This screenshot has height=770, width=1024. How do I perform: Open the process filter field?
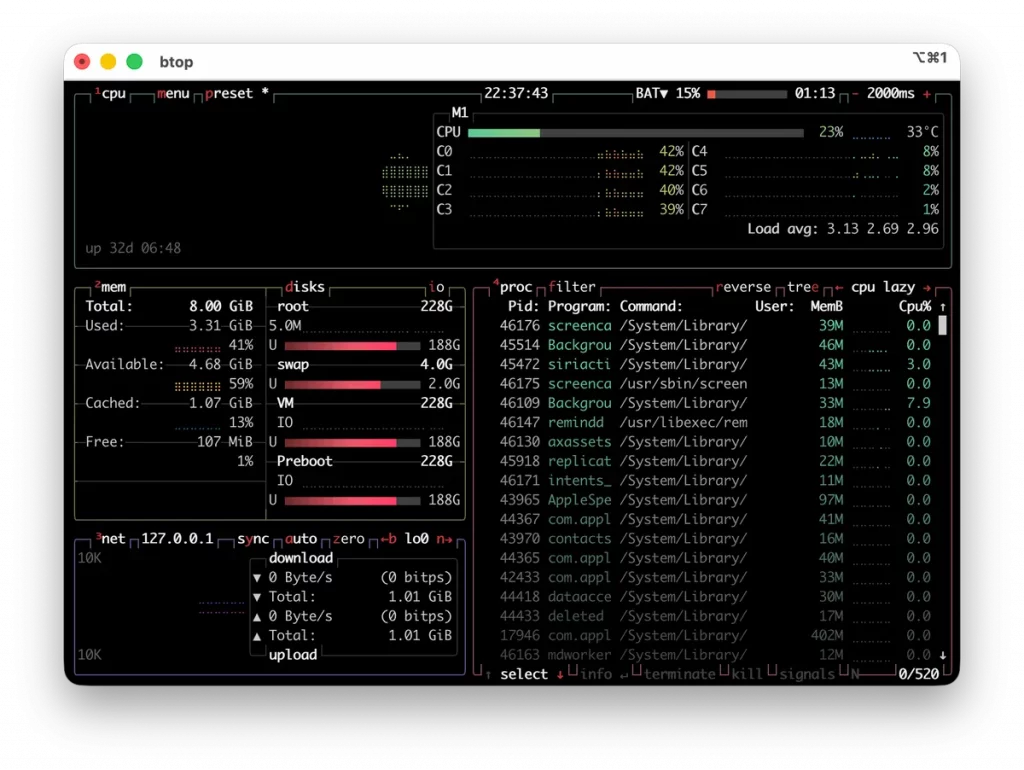pyautogui.click(x=572, y=287)
